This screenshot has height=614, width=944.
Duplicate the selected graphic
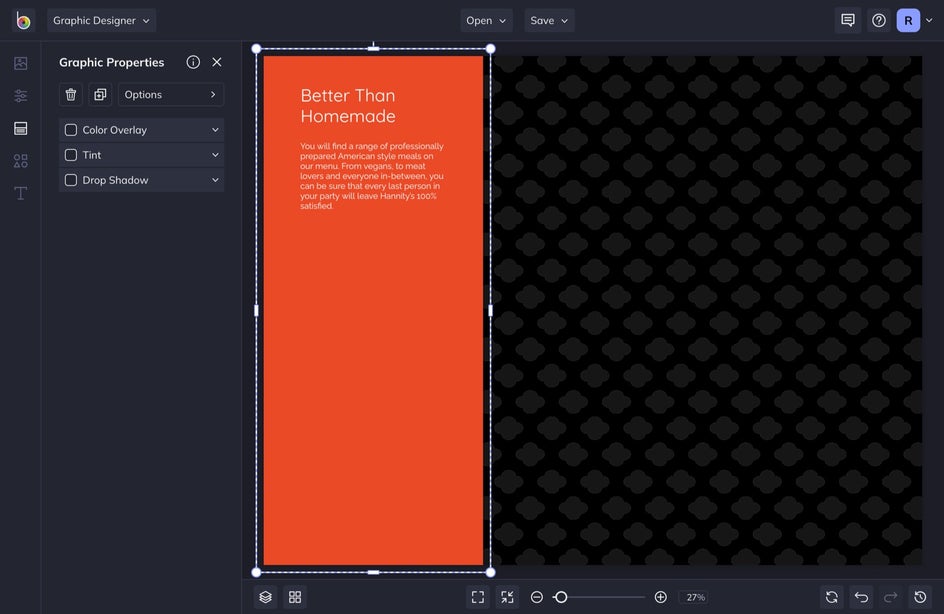tap(100, 94)
